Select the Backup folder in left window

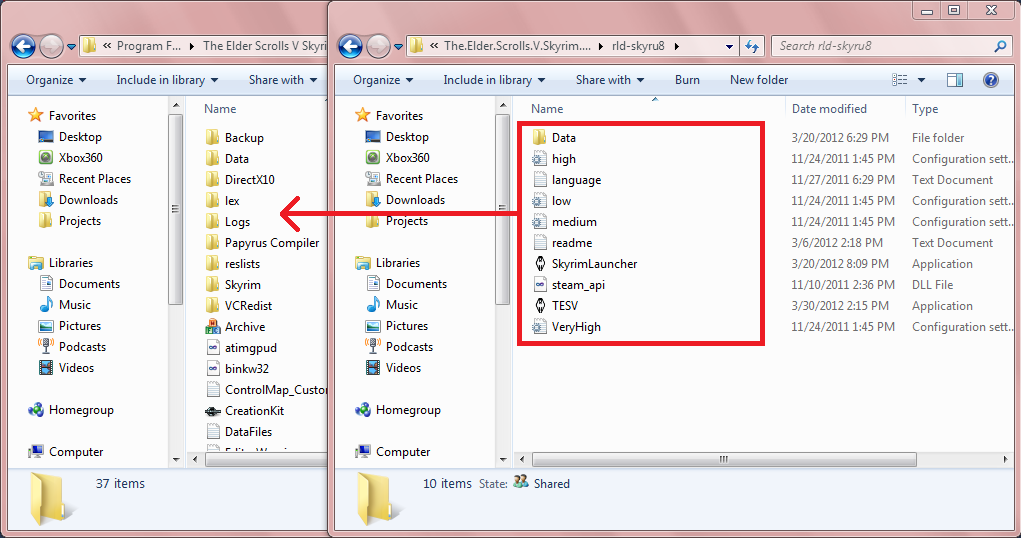244,138
